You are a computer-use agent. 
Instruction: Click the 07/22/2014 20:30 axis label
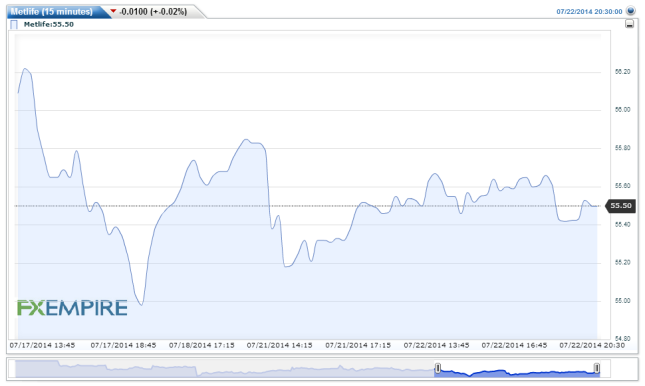tap(592, 345)
